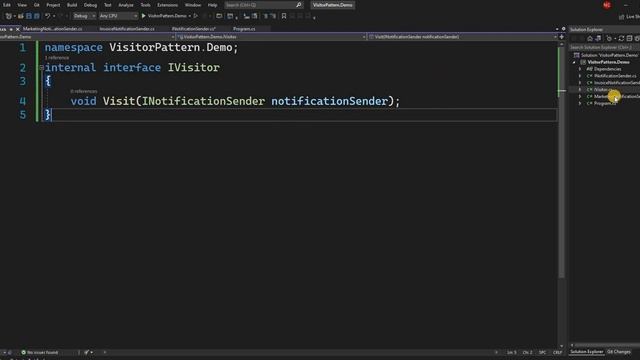
Task: Expand the Program.cs tree node arrow
Action: coord(580,104)
